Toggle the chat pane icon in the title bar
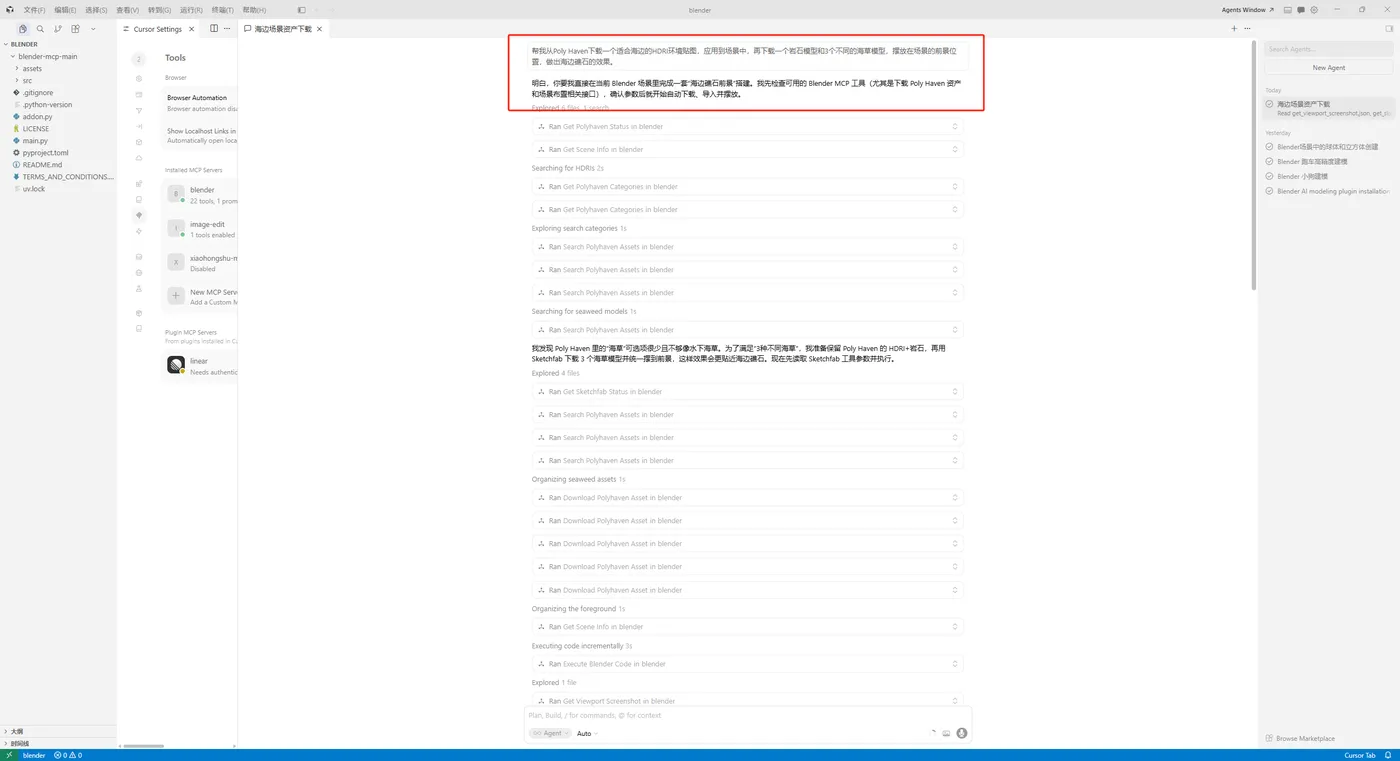 point(1301,10)
